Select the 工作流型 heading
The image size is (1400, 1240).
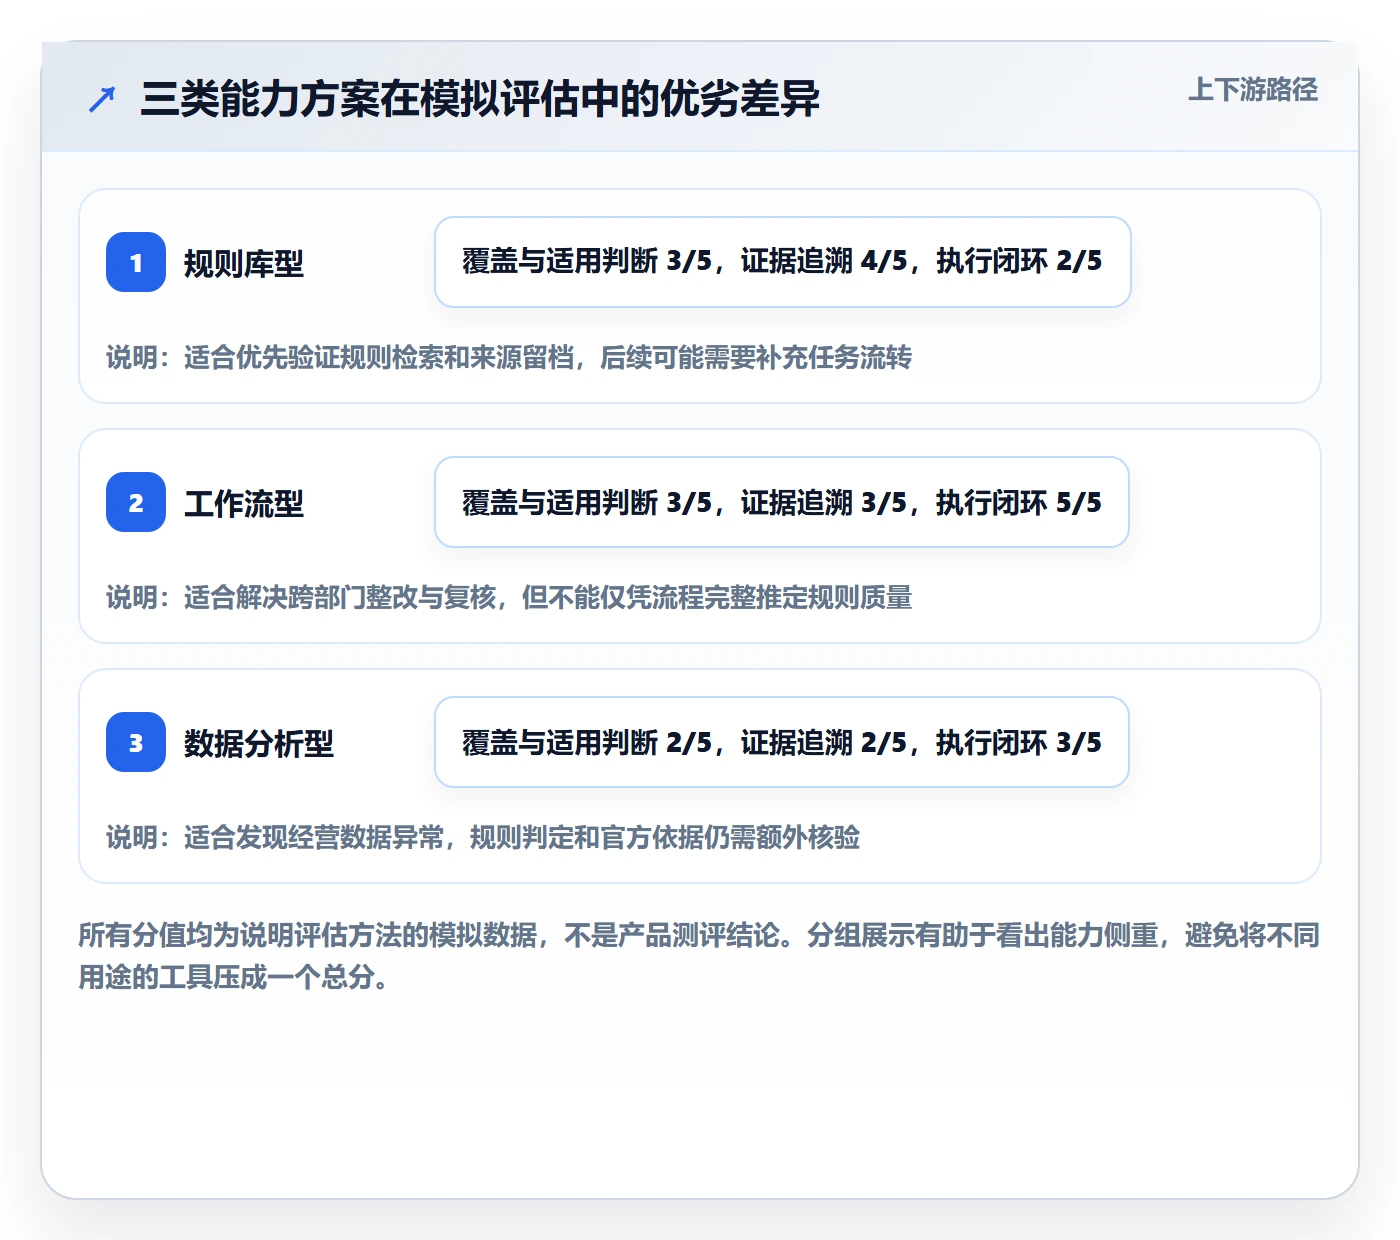[x=244, y=503]
